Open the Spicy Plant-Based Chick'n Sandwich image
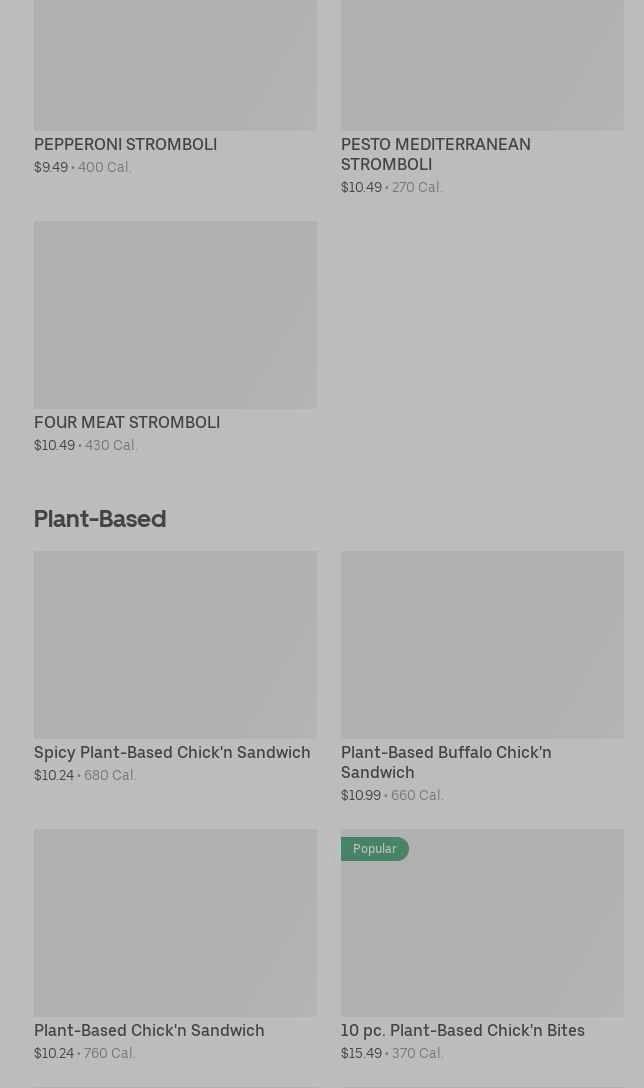This screenshot has height=1088, width=644. point(175,644)
